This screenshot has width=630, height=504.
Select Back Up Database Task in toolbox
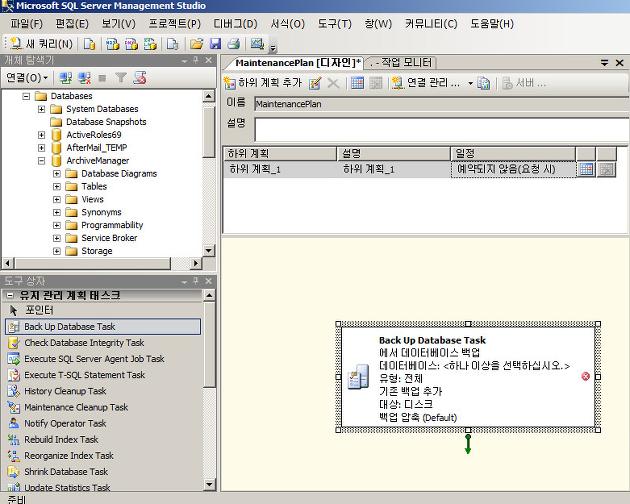pyautogui.click(x=103, y=327)
